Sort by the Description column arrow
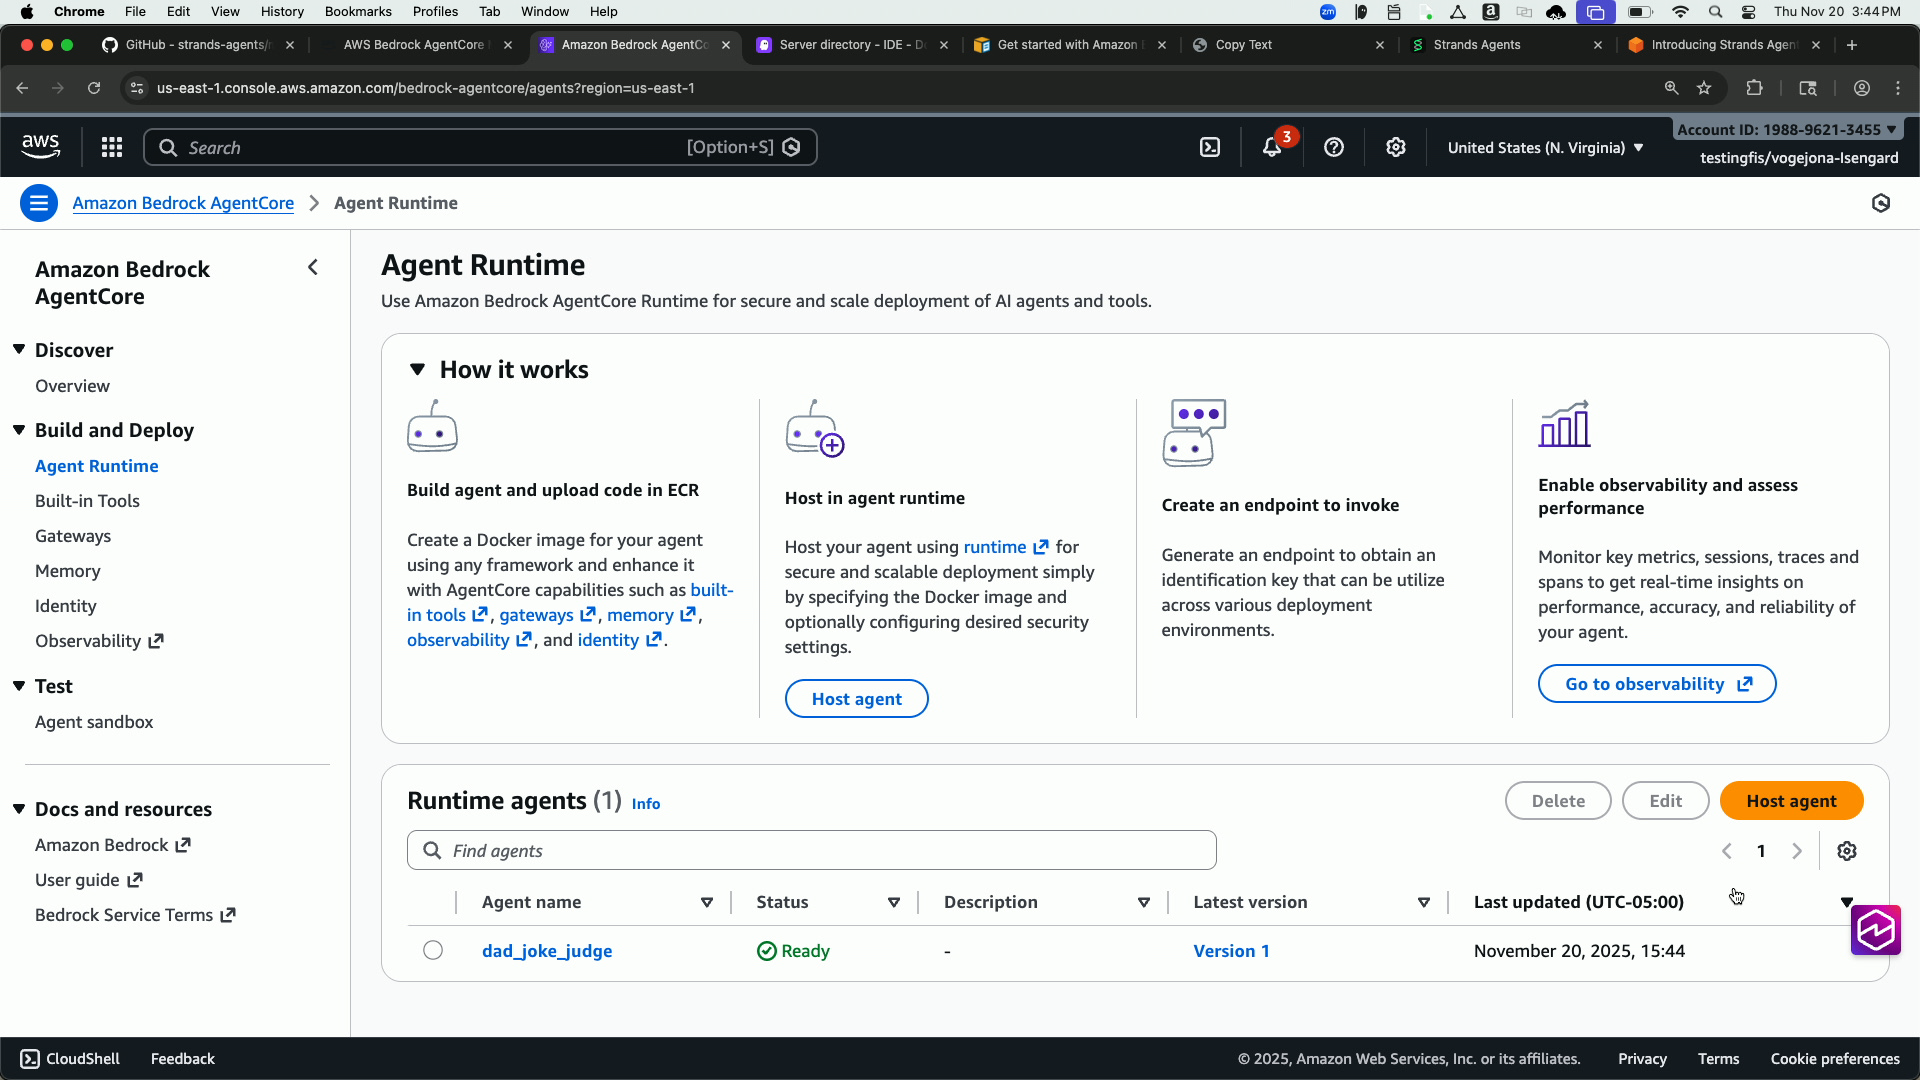 point(1144,902)
